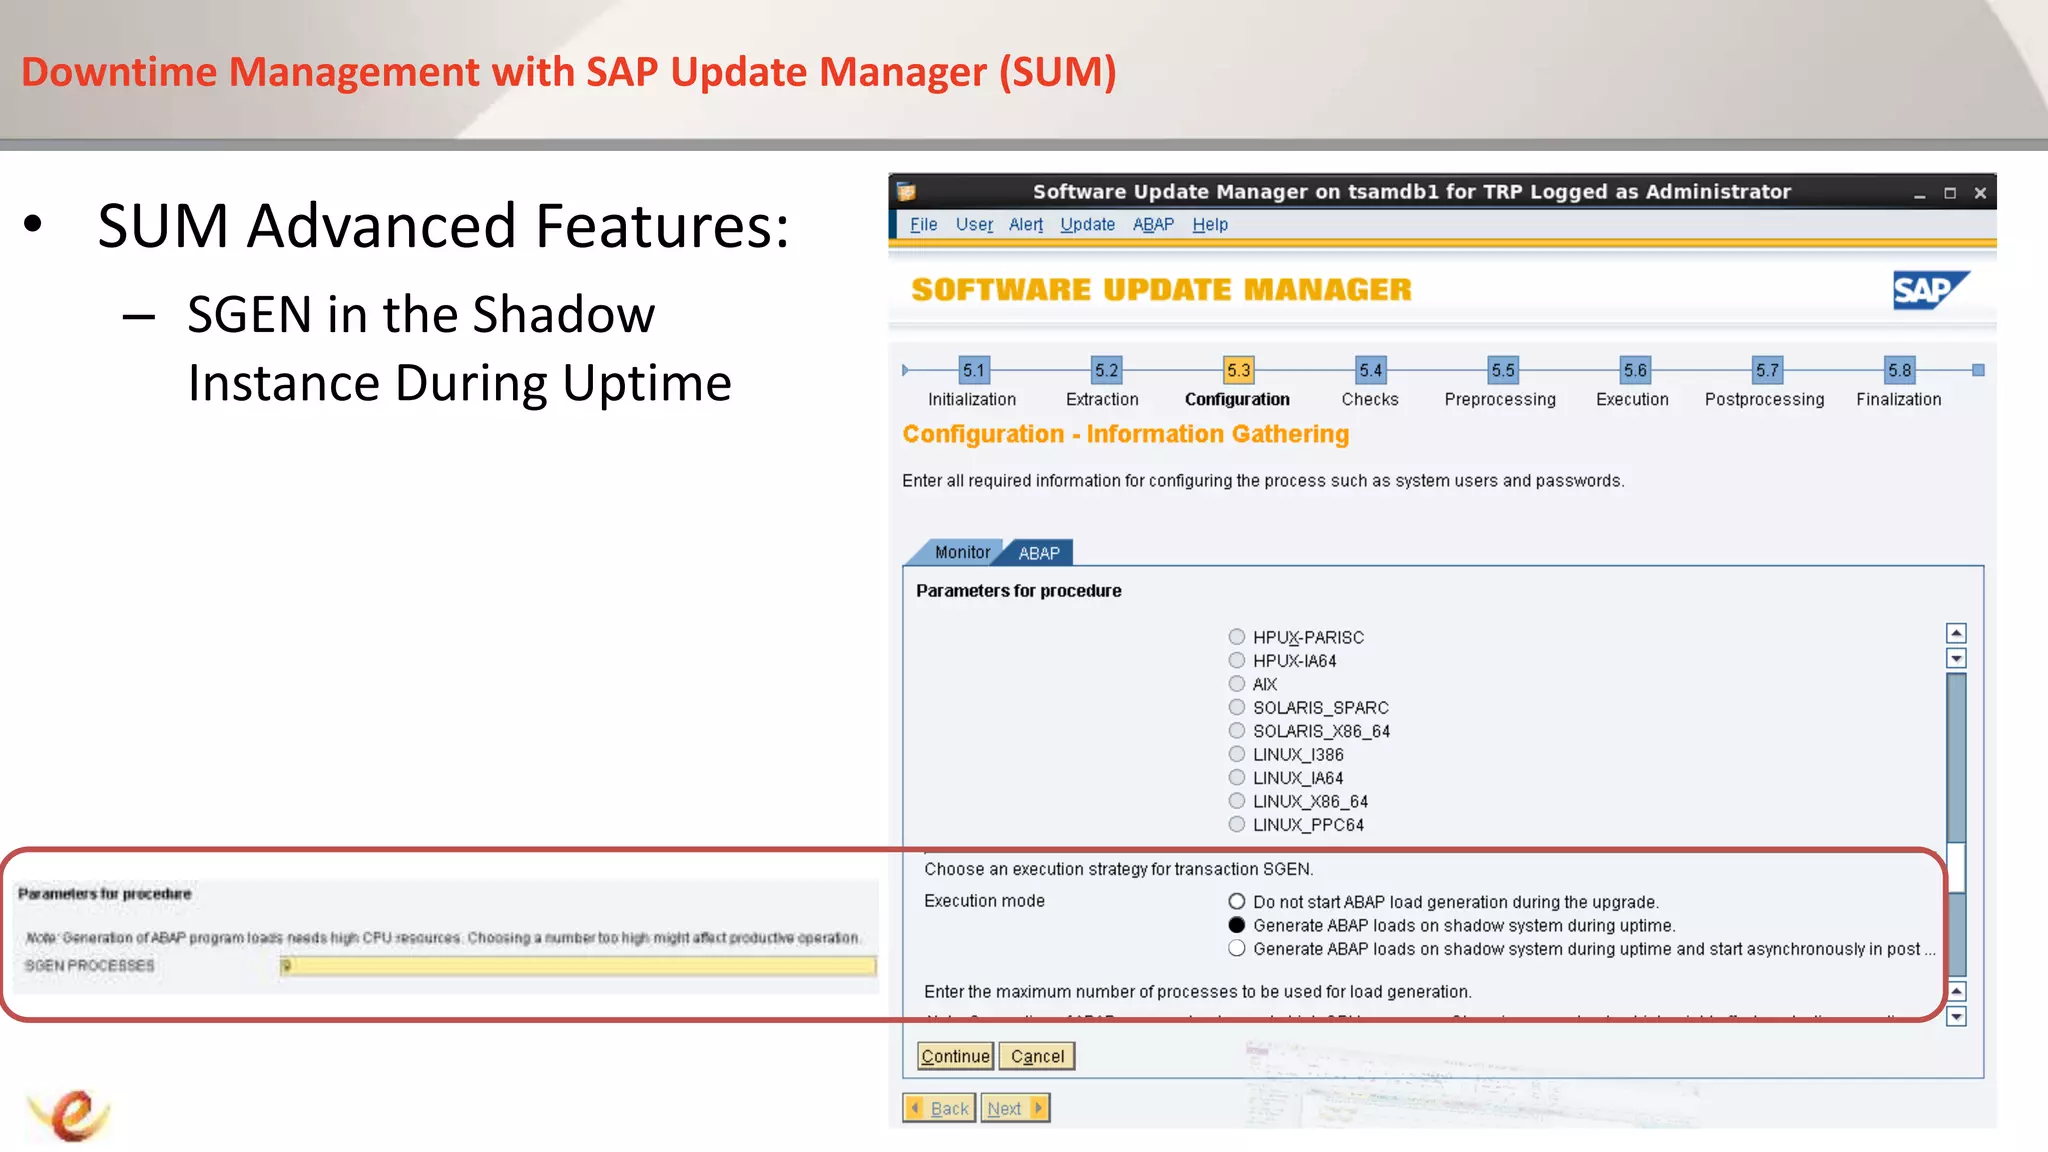This screenshot has width=2048, height=1152.
Task: Click the 5.7 Postprocessing step marker
Action: (x=1767, y=370)
